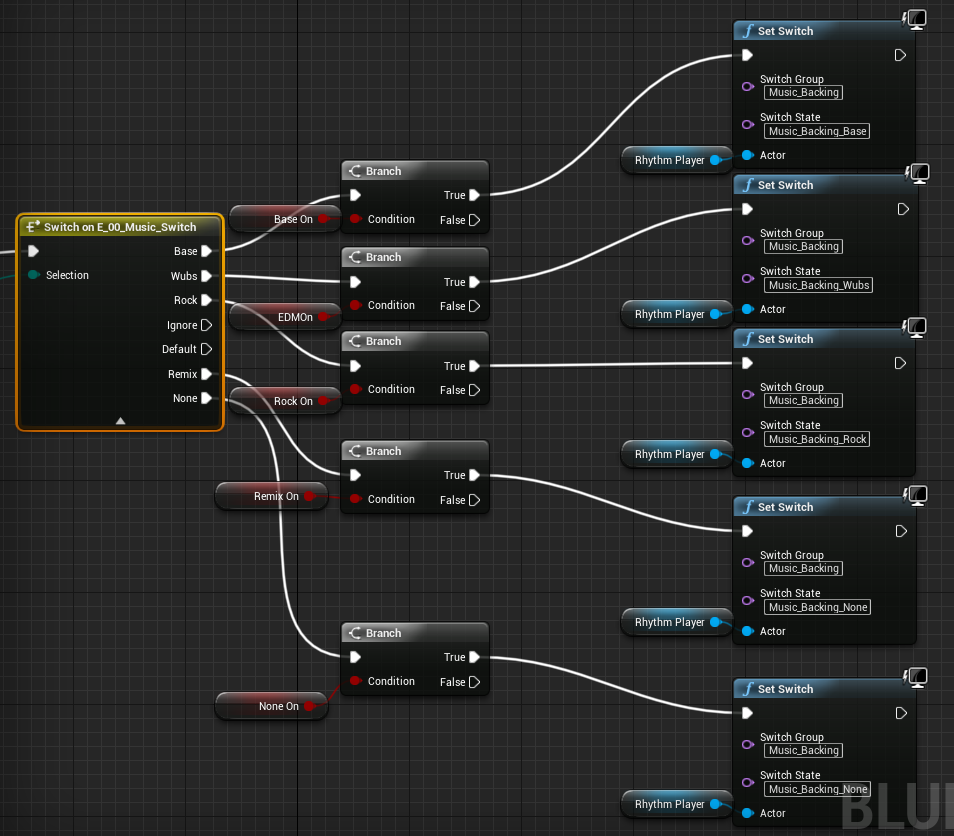Select the Base On variable node

point(285,219)
